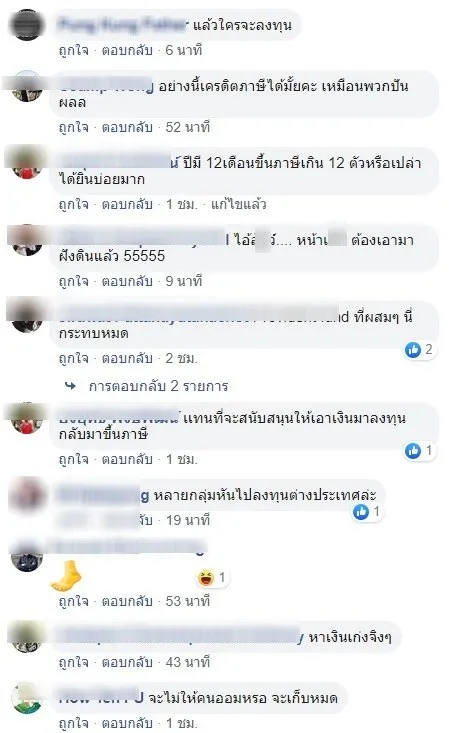Click ถูกใจ under จะเก็บหมด comment
Screen dimensions: 457x733
pos(73,724)
